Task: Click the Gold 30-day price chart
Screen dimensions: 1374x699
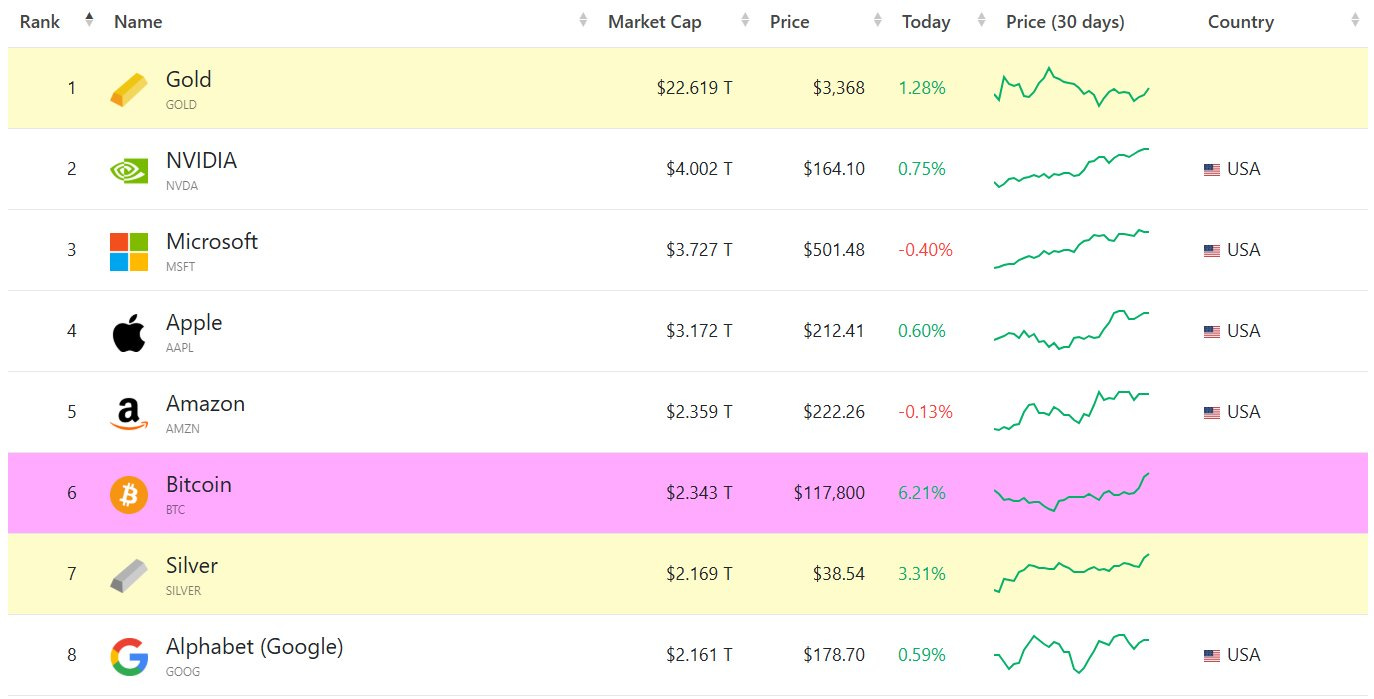Action: (1071, 88)
